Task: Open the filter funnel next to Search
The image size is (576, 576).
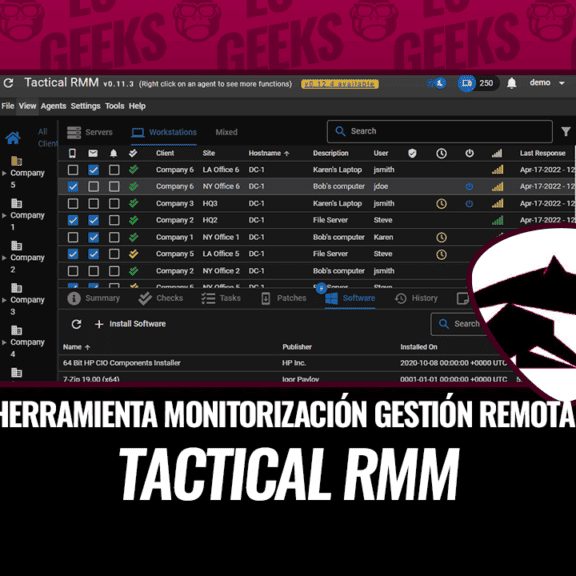Action: point(566,131)
